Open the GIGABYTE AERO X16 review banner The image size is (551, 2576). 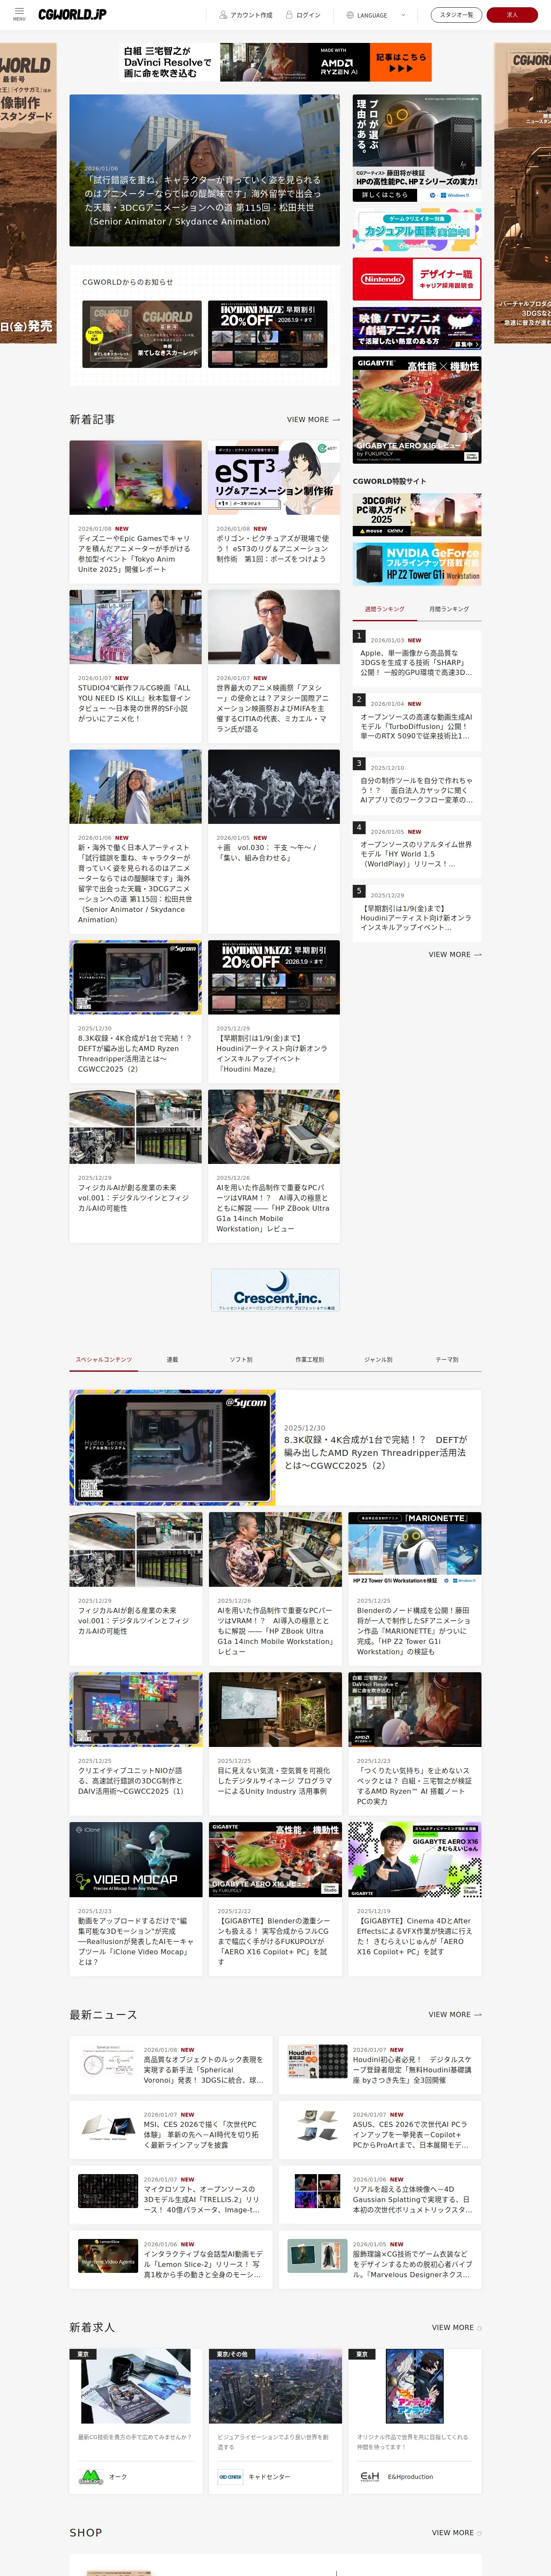click(417, 410)
